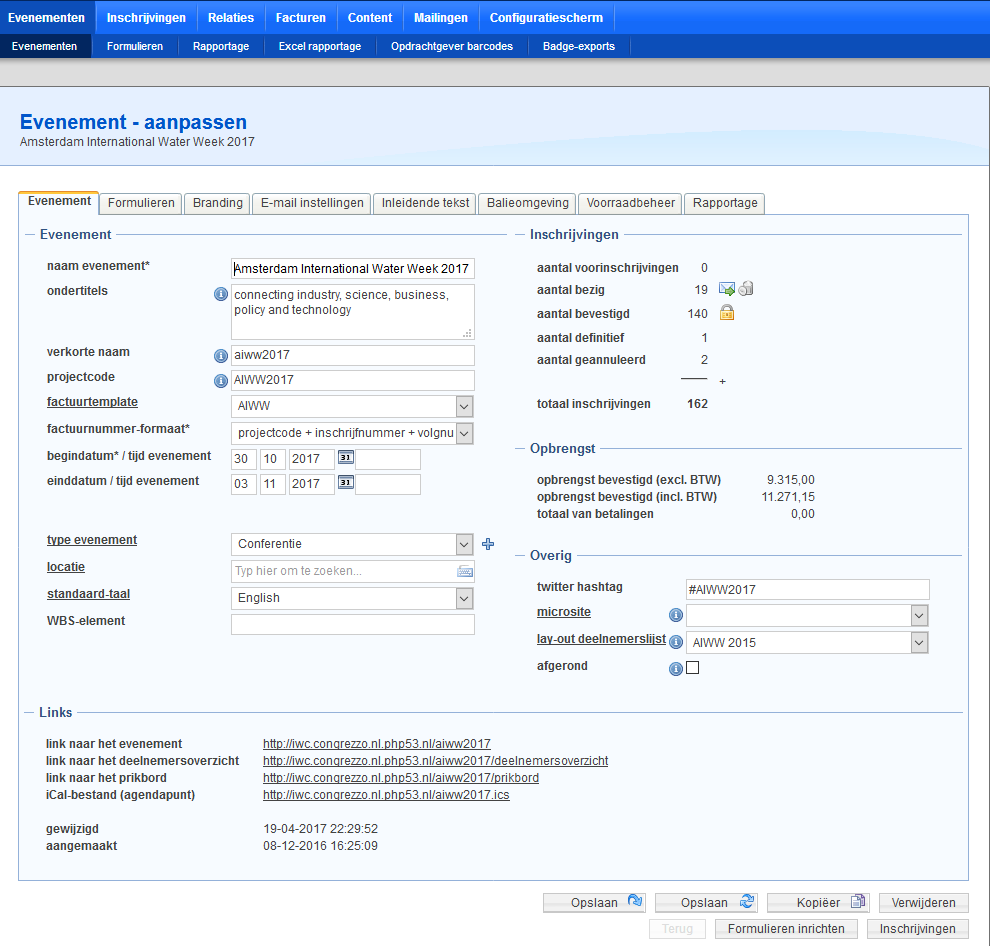
Task: Click the printer icon beside aantal bezig
Action: tap(746, 289)
